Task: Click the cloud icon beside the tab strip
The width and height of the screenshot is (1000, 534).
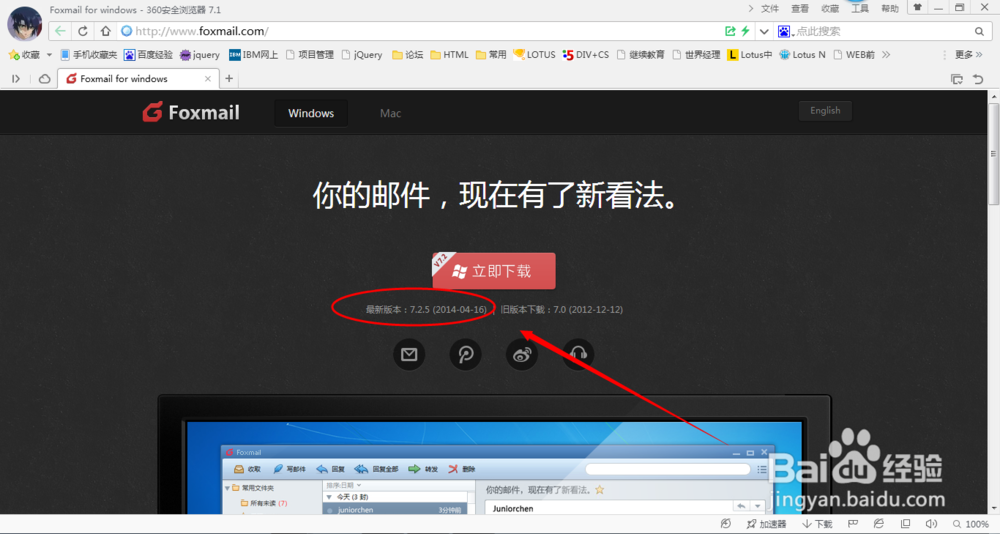Action: (44, 78)
